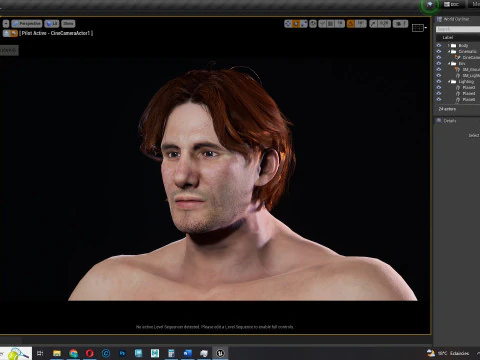Click the Label column header
This screenshot has width=480, height=360.
tap(448, 37)
